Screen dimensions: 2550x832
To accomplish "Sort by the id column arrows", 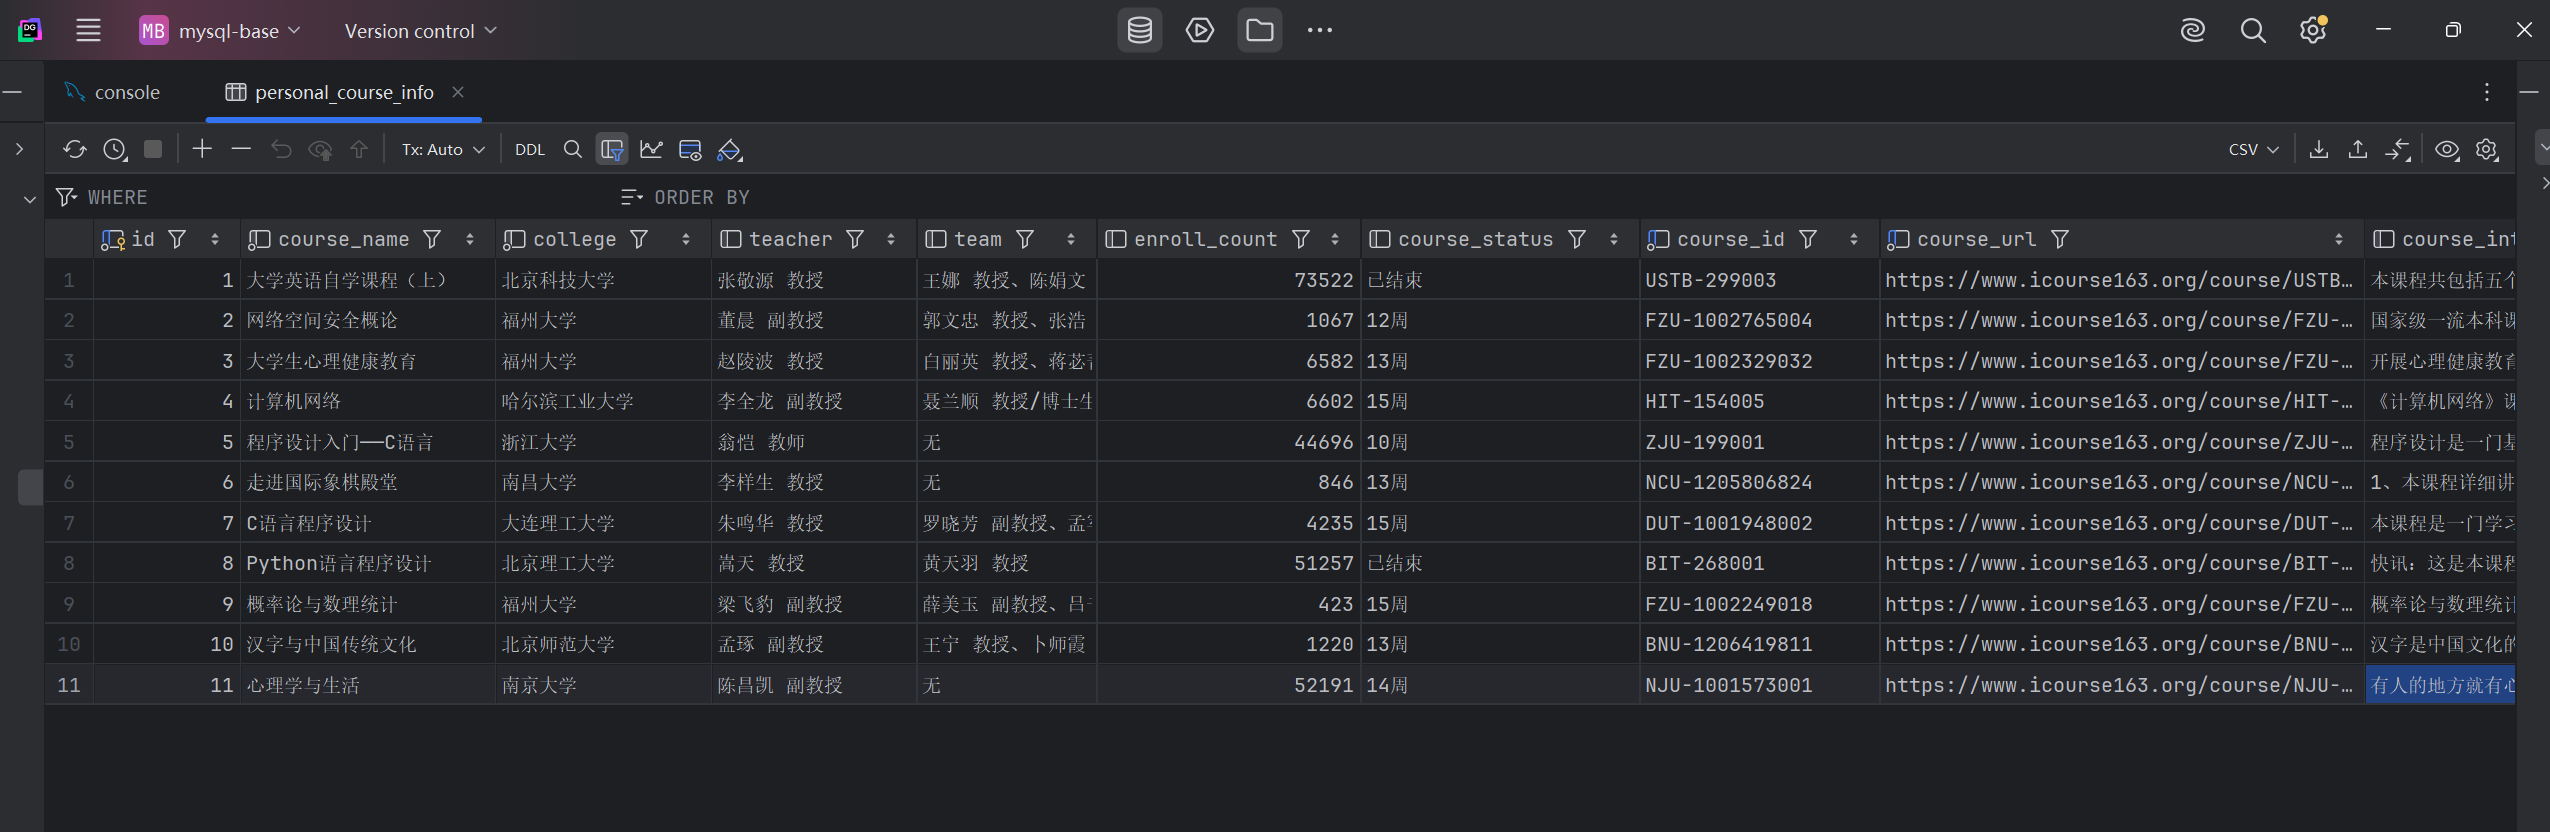I will coord(215,240).
